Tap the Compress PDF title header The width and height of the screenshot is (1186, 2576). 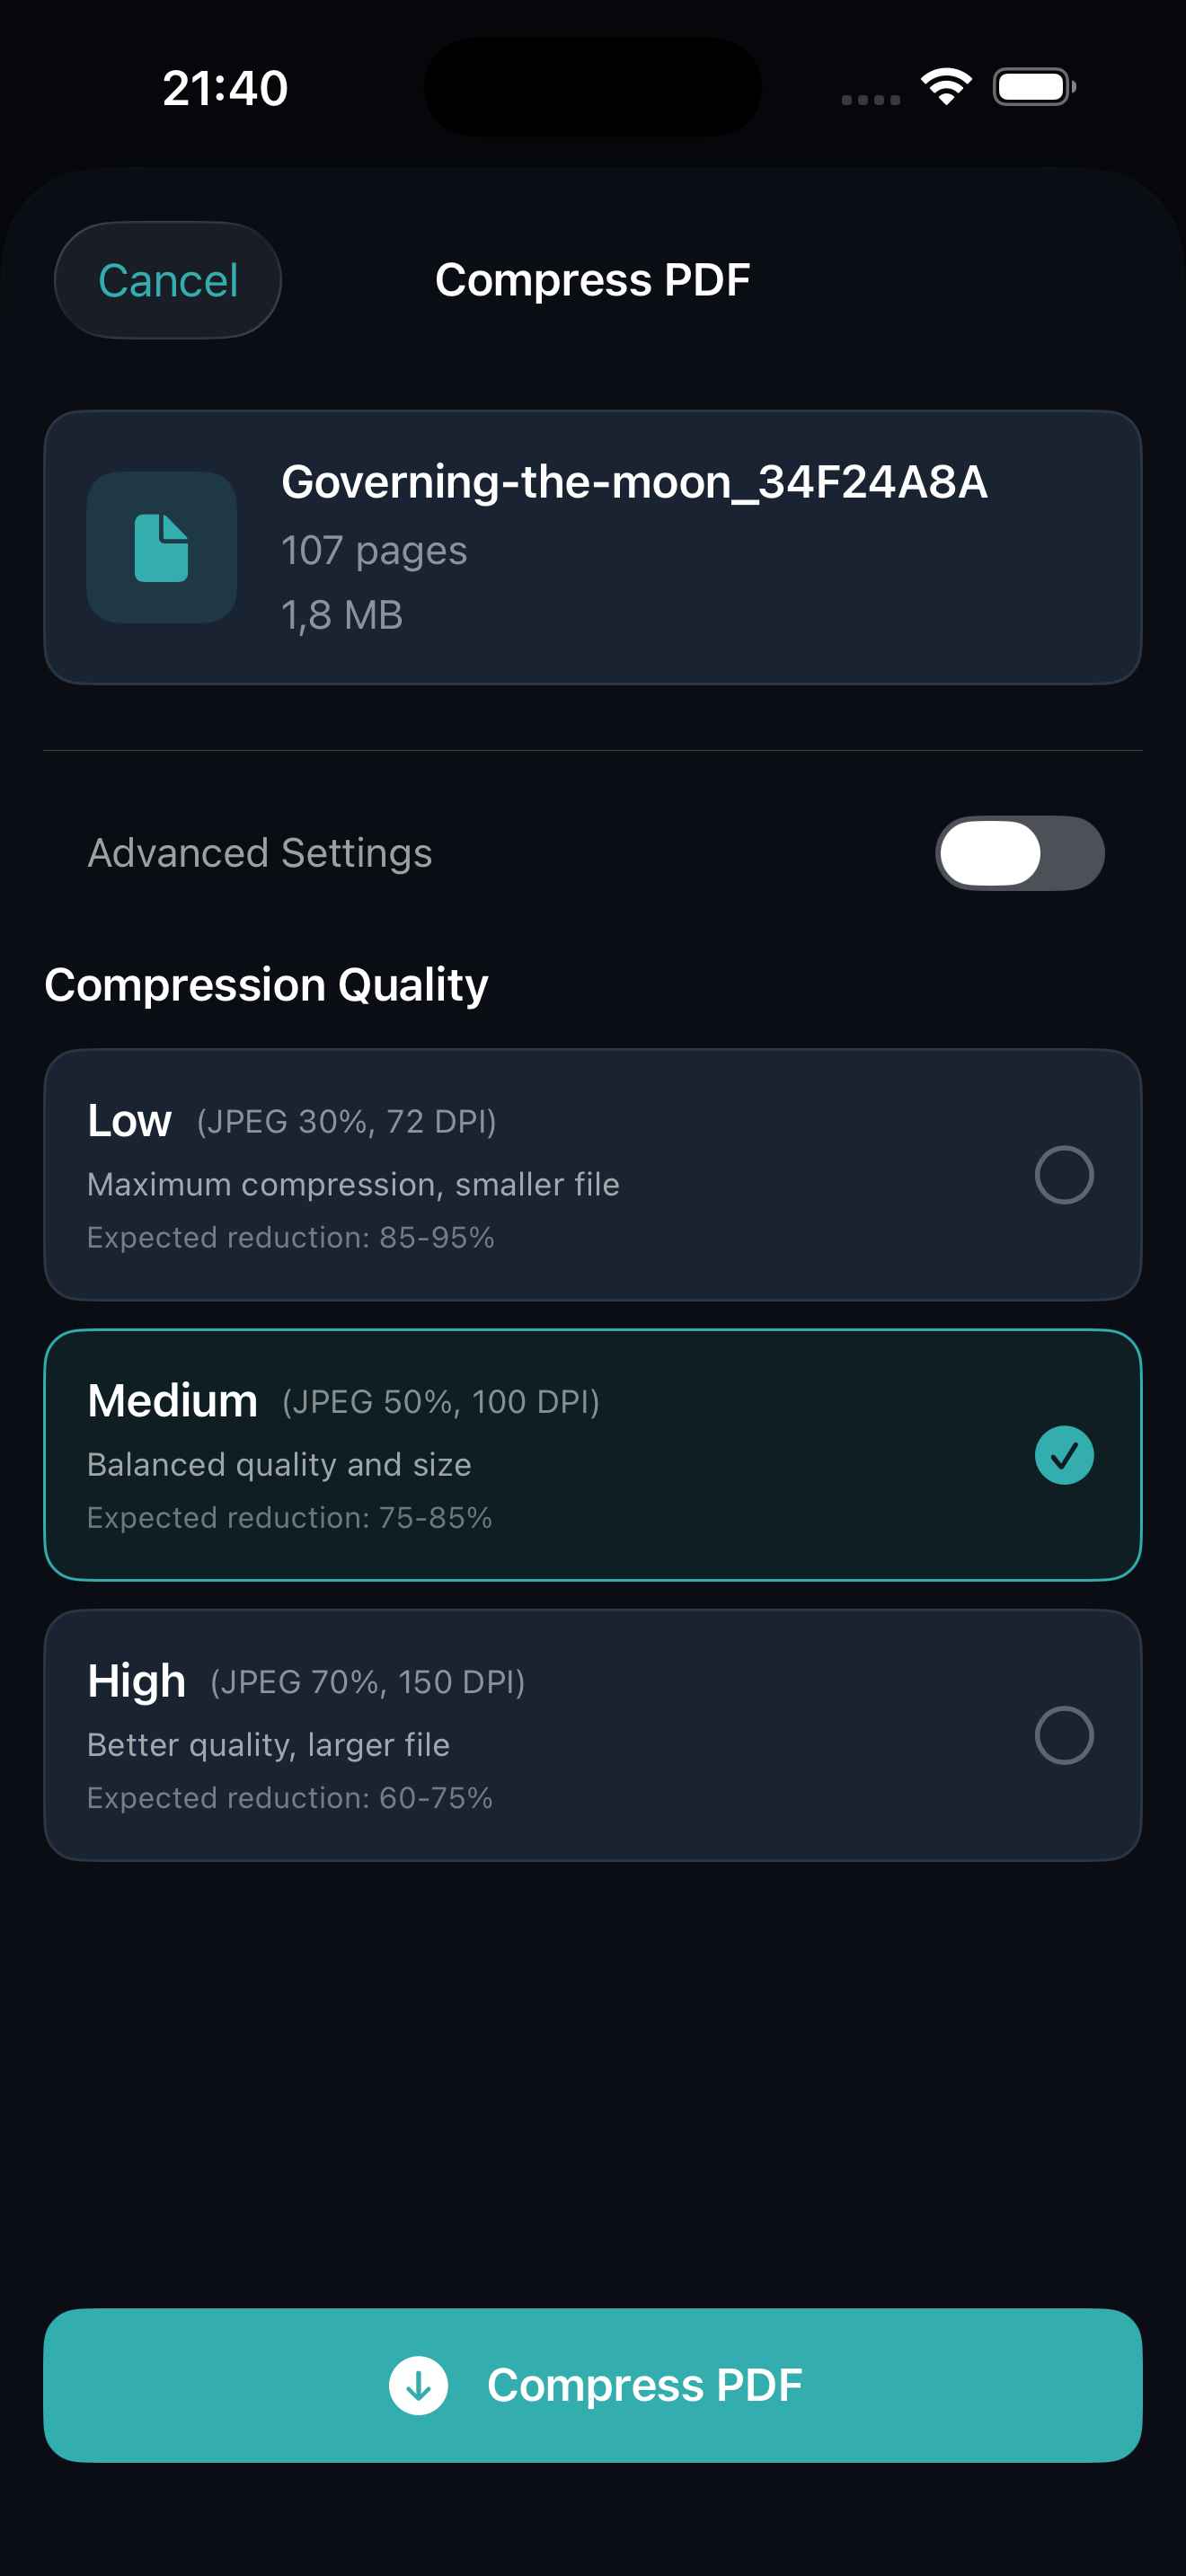click(592, 280)
